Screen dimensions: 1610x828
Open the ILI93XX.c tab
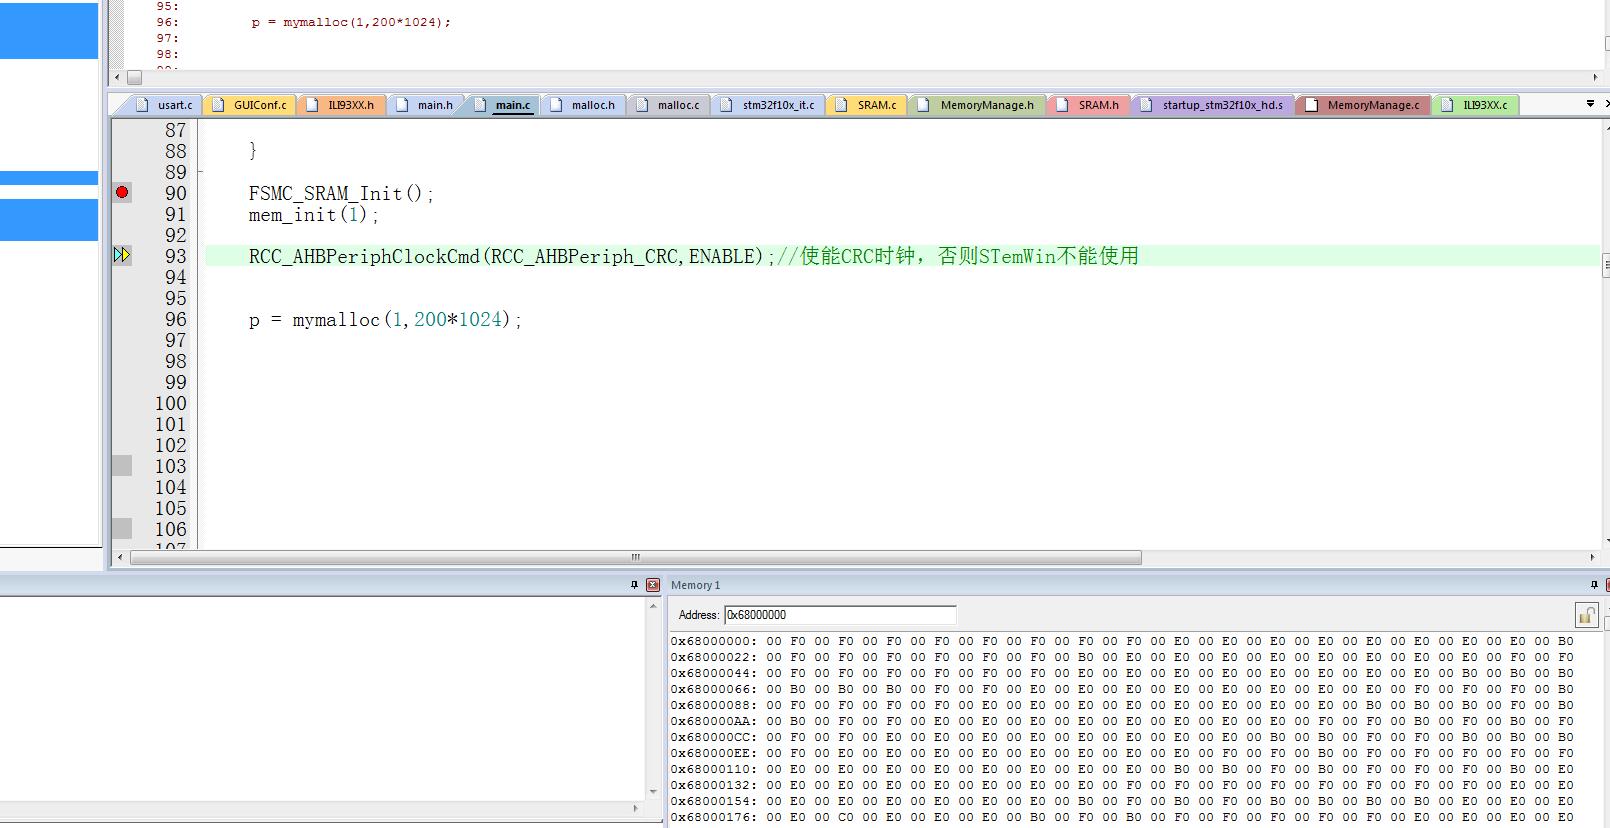pos(1477,105)
